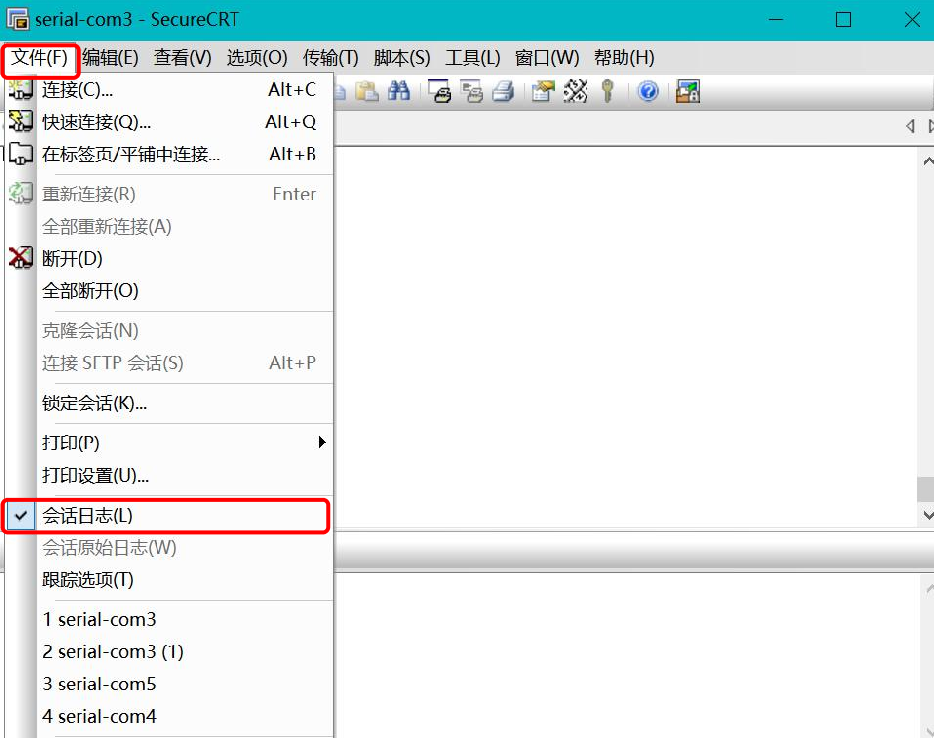Choose 快速连接(Q)... menu entry
934x738 pixels.
pyautogui.click(x=169, y=122)
